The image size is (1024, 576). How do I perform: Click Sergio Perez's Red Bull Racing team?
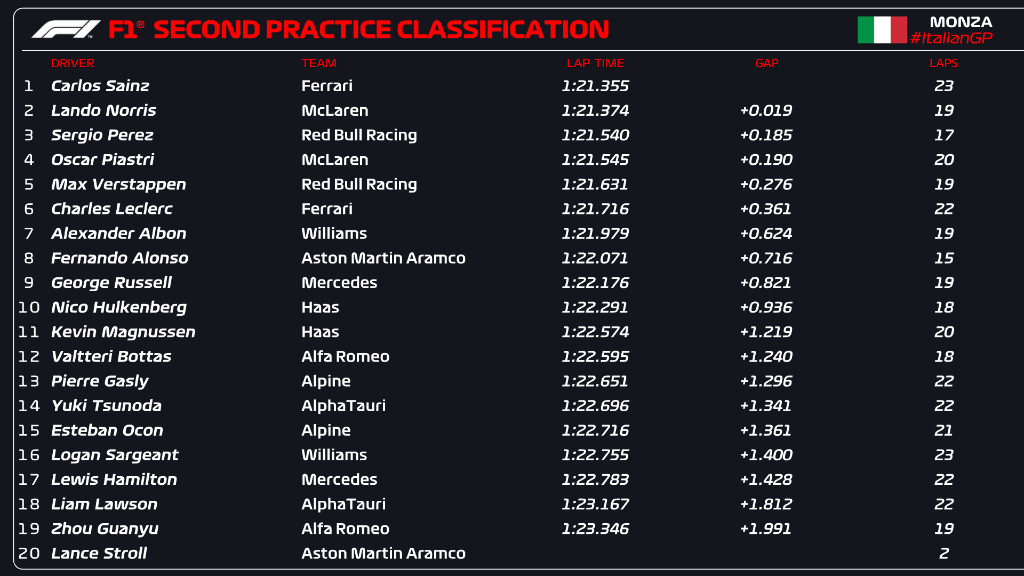point(359,135)
